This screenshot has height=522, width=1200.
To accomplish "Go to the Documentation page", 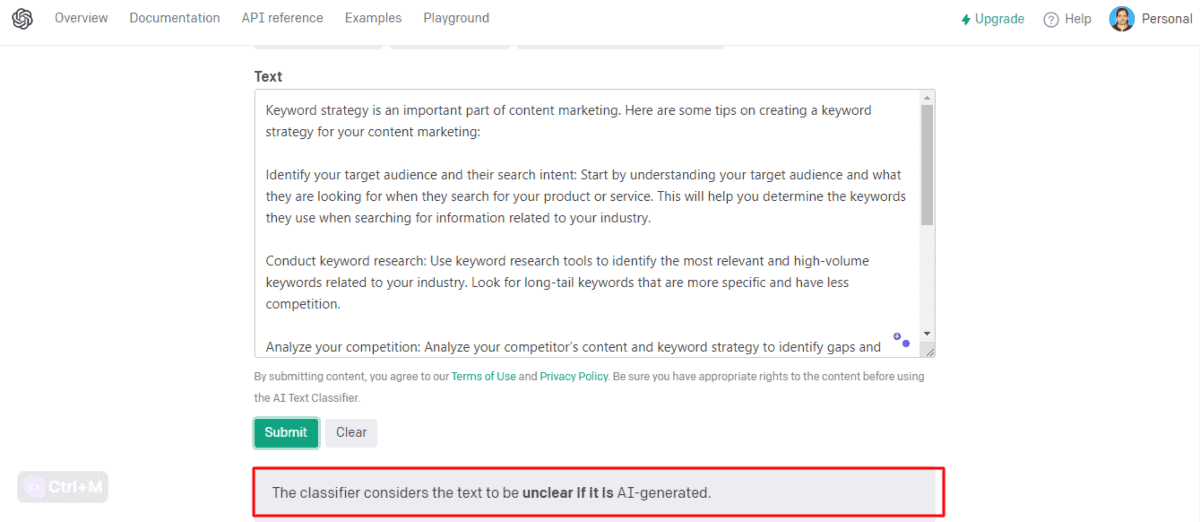I will tap(175, 18).
